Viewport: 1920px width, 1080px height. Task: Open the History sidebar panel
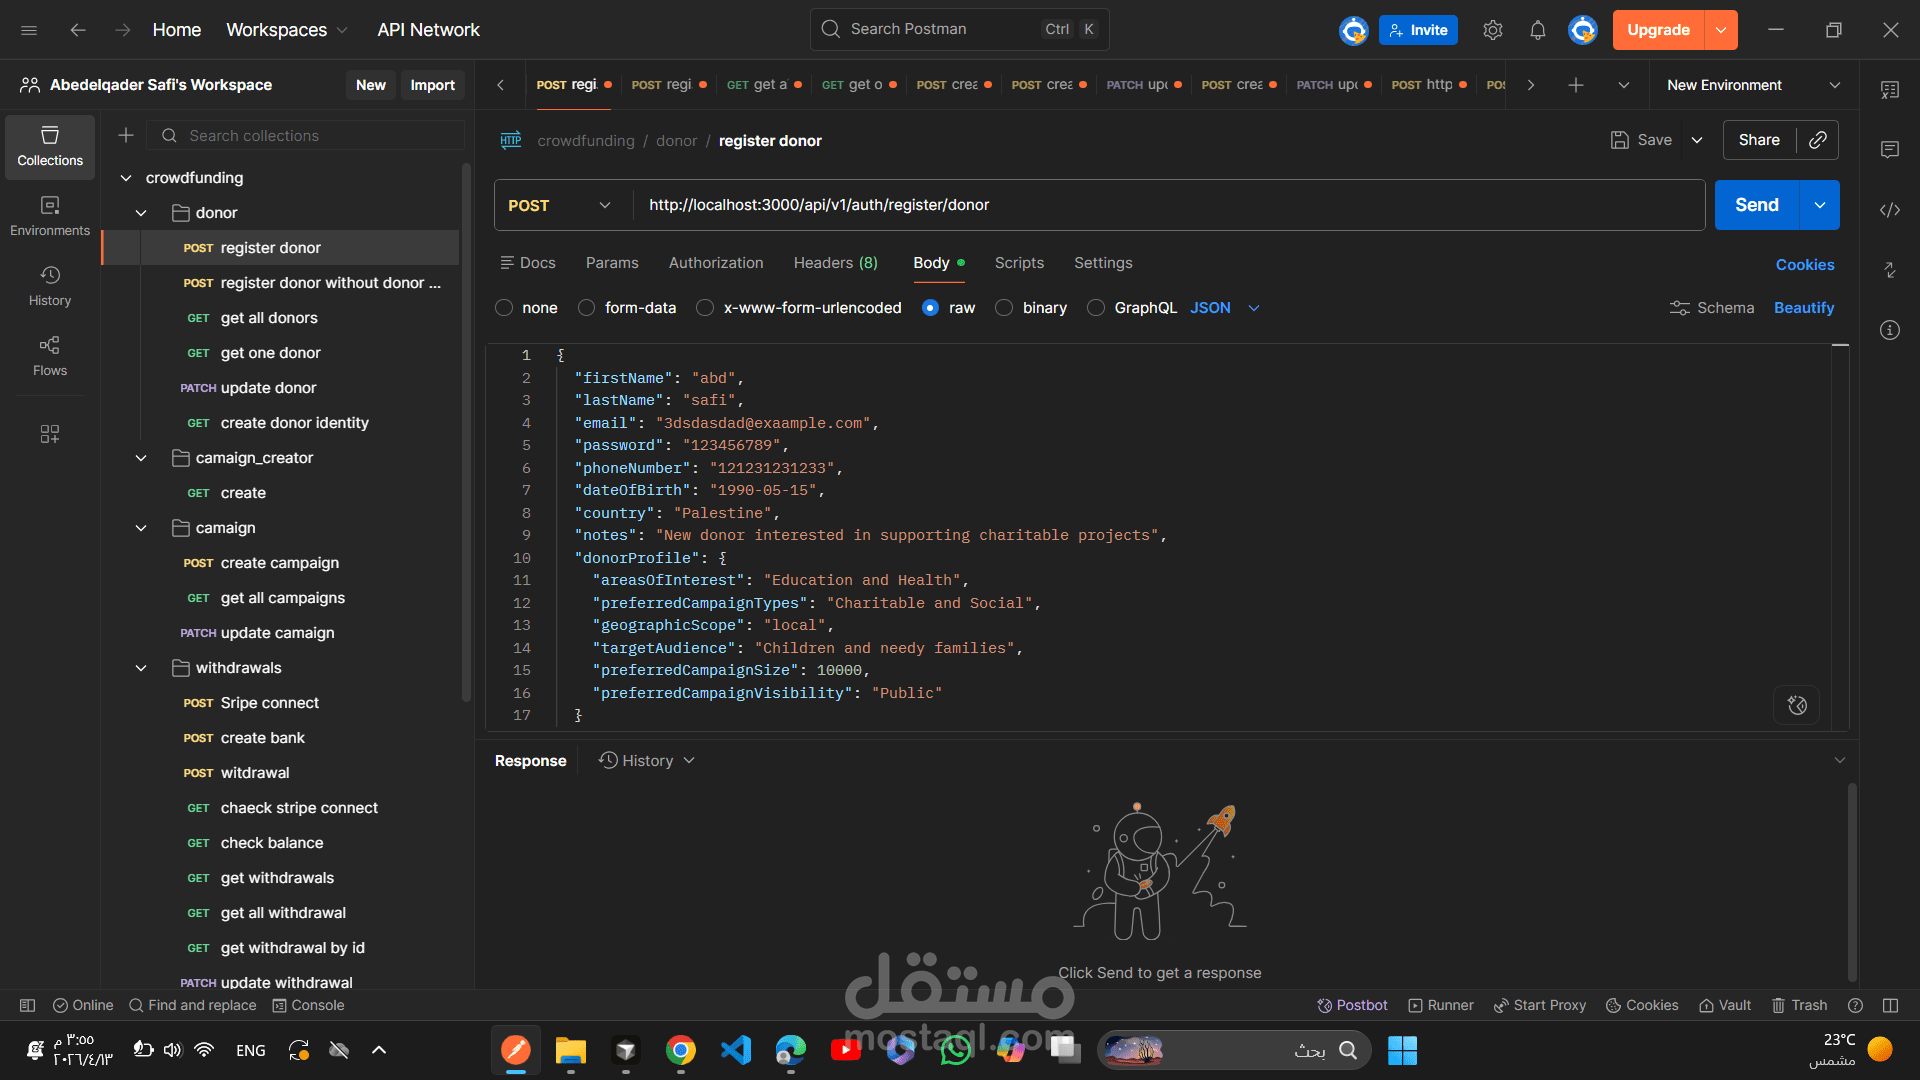(50, 286)
